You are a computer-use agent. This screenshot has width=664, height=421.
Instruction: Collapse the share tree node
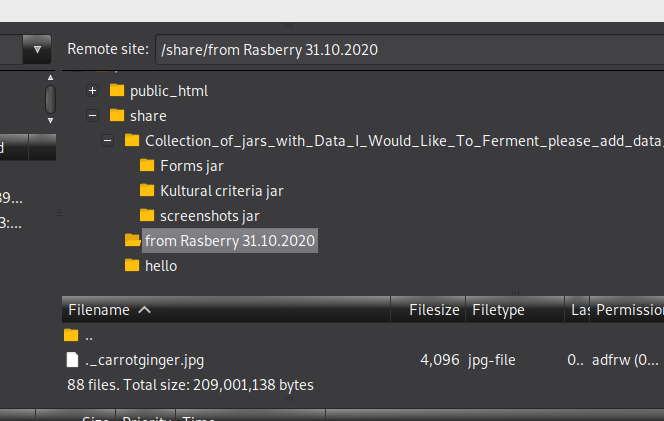(92, 115)
